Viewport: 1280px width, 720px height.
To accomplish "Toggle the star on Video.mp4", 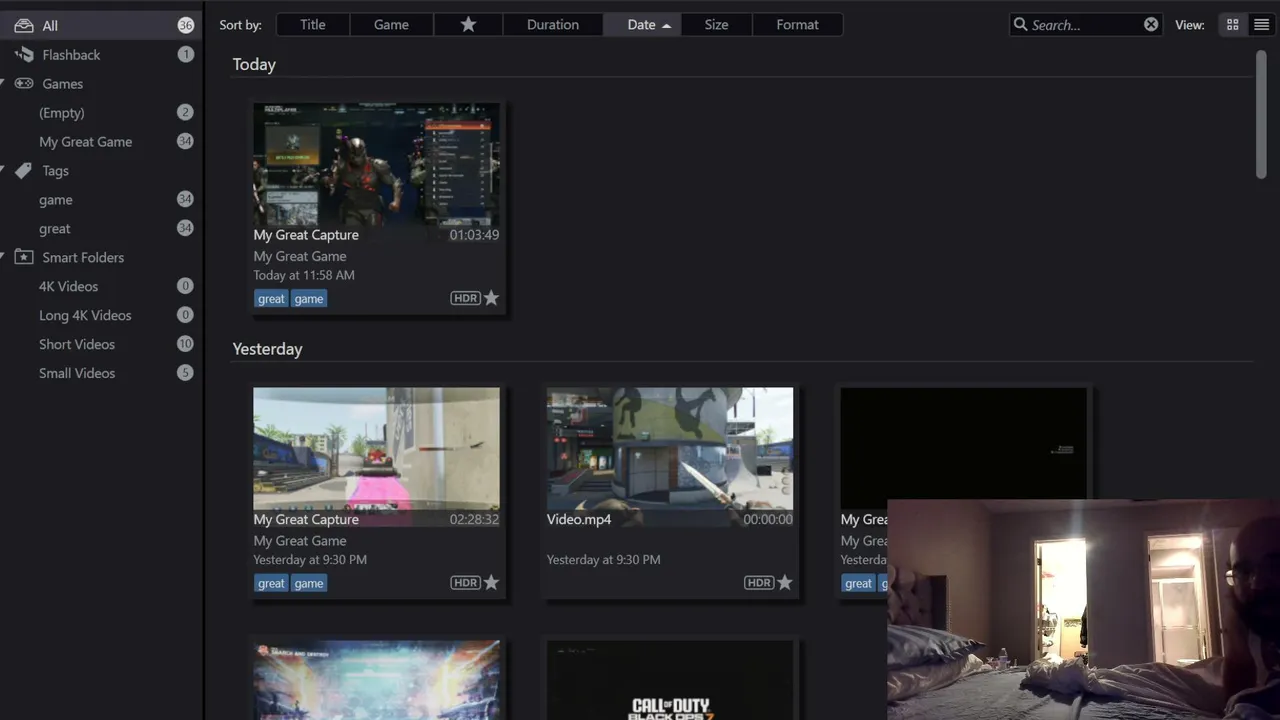I will (x=785, y=583).
